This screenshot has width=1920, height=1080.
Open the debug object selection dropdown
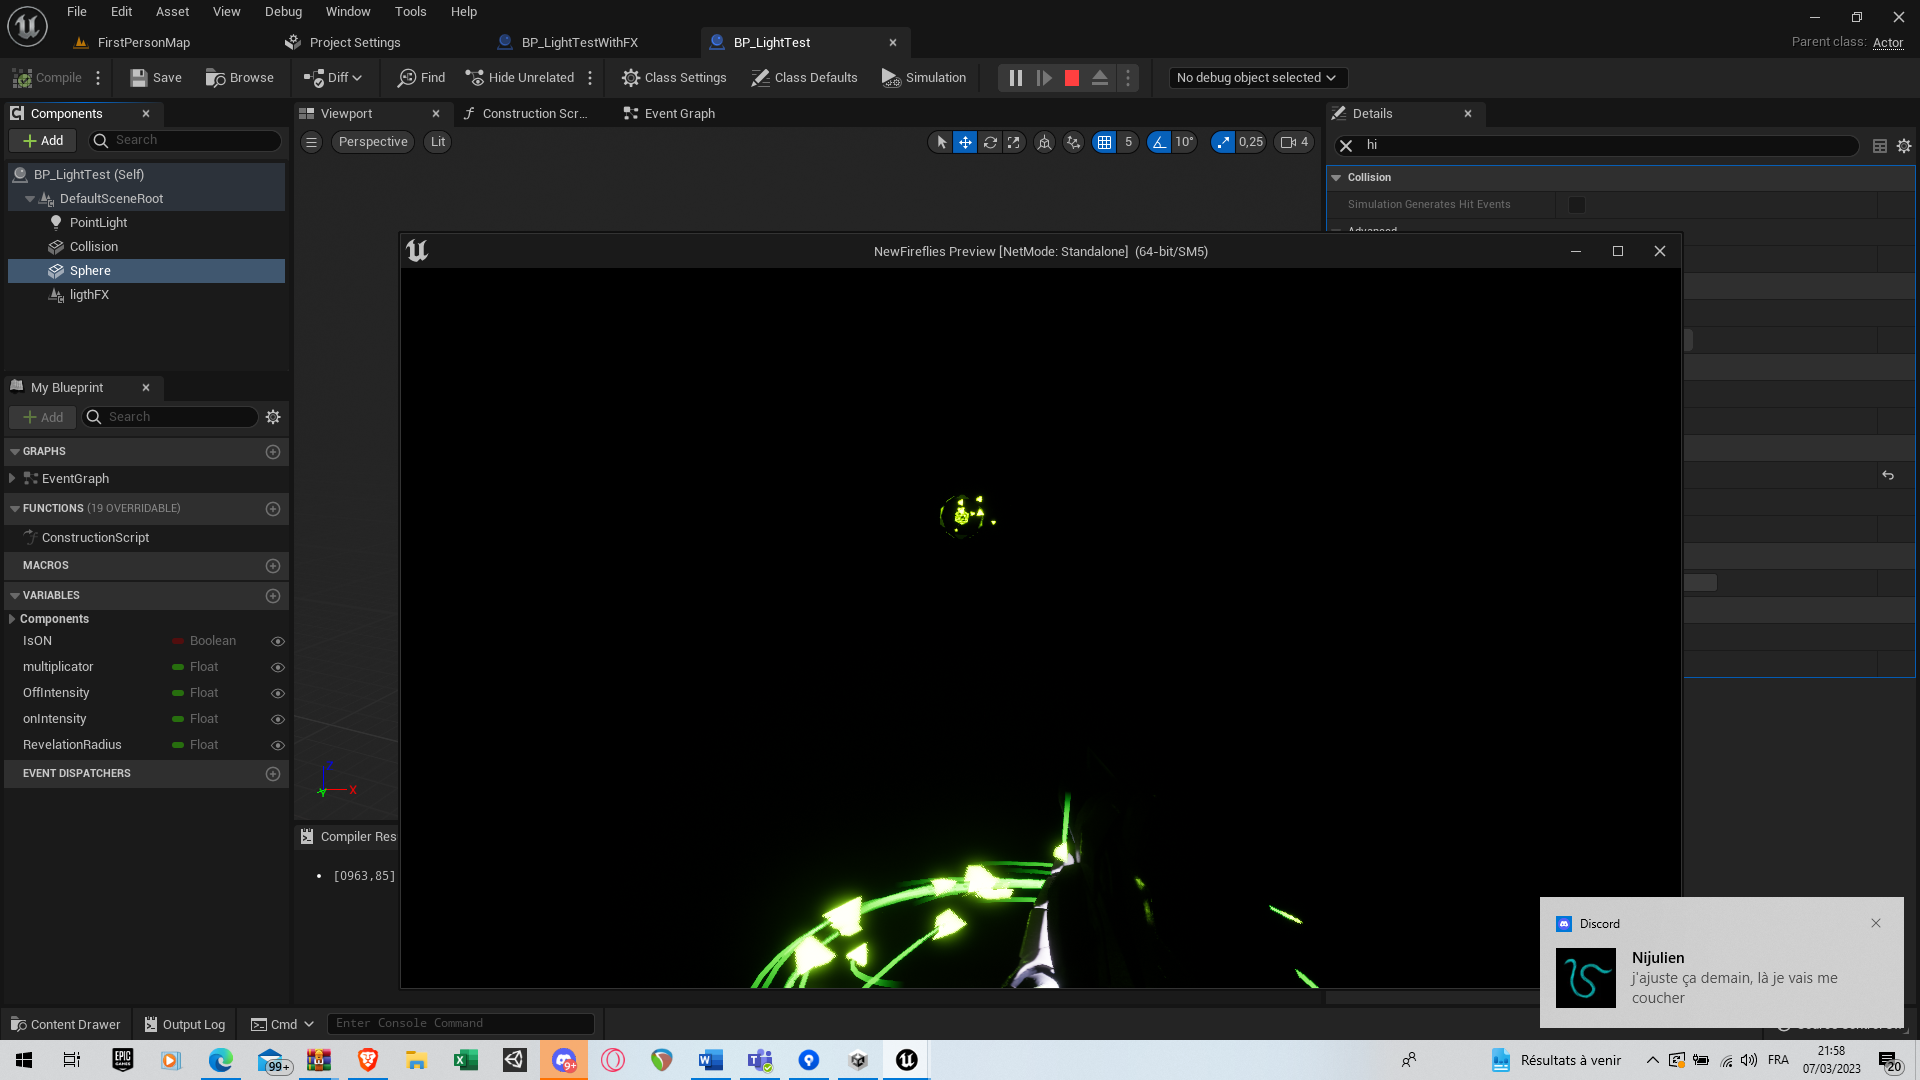[1257, 78]
